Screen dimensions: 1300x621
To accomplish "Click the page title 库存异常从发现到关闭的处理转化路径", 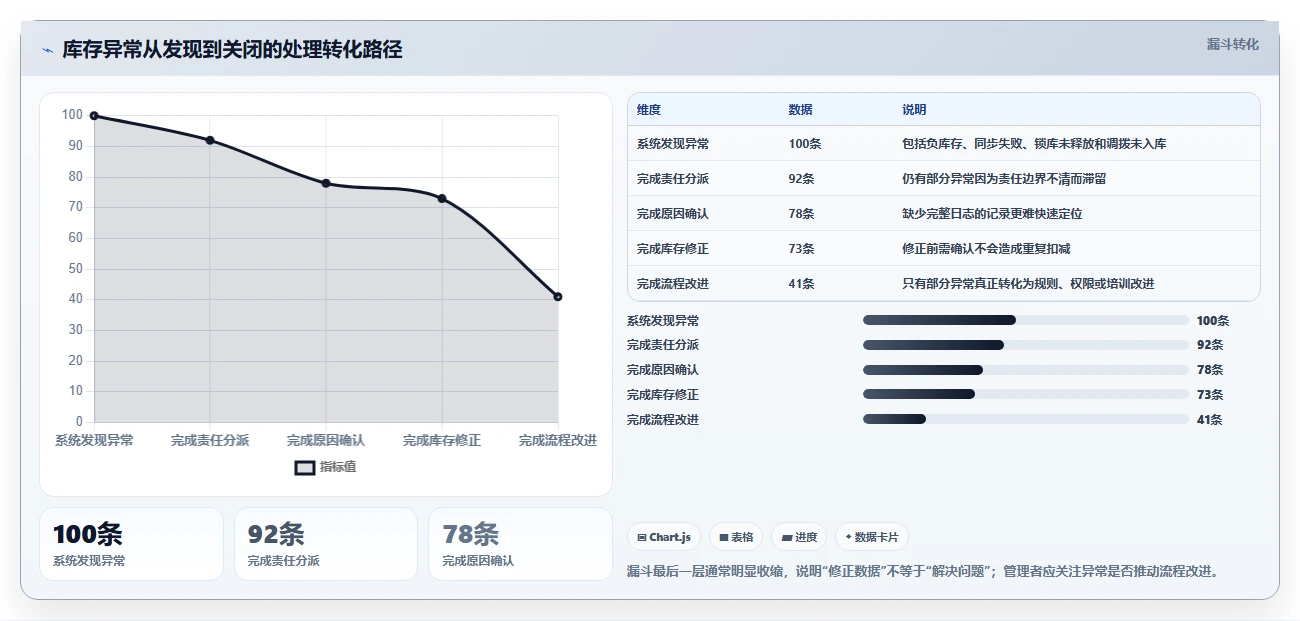I will (232, 50).
